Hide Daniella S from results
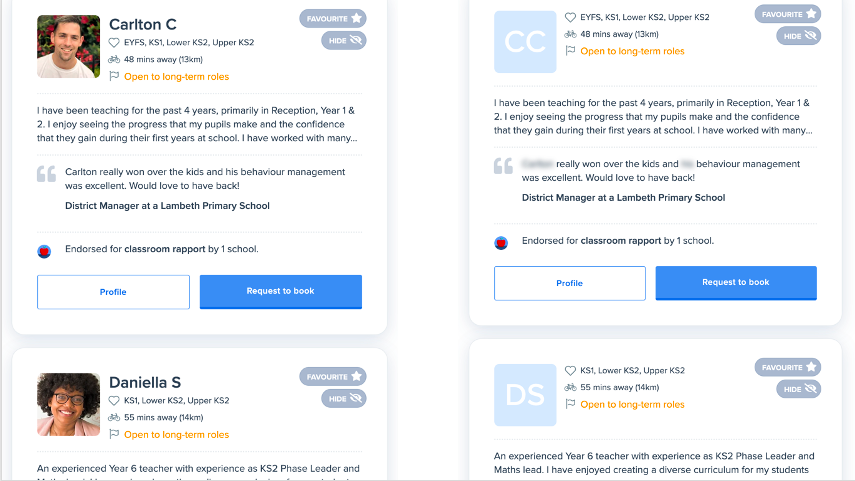Image resolution: width=855 pixels, height=481 pixels. 344,399
